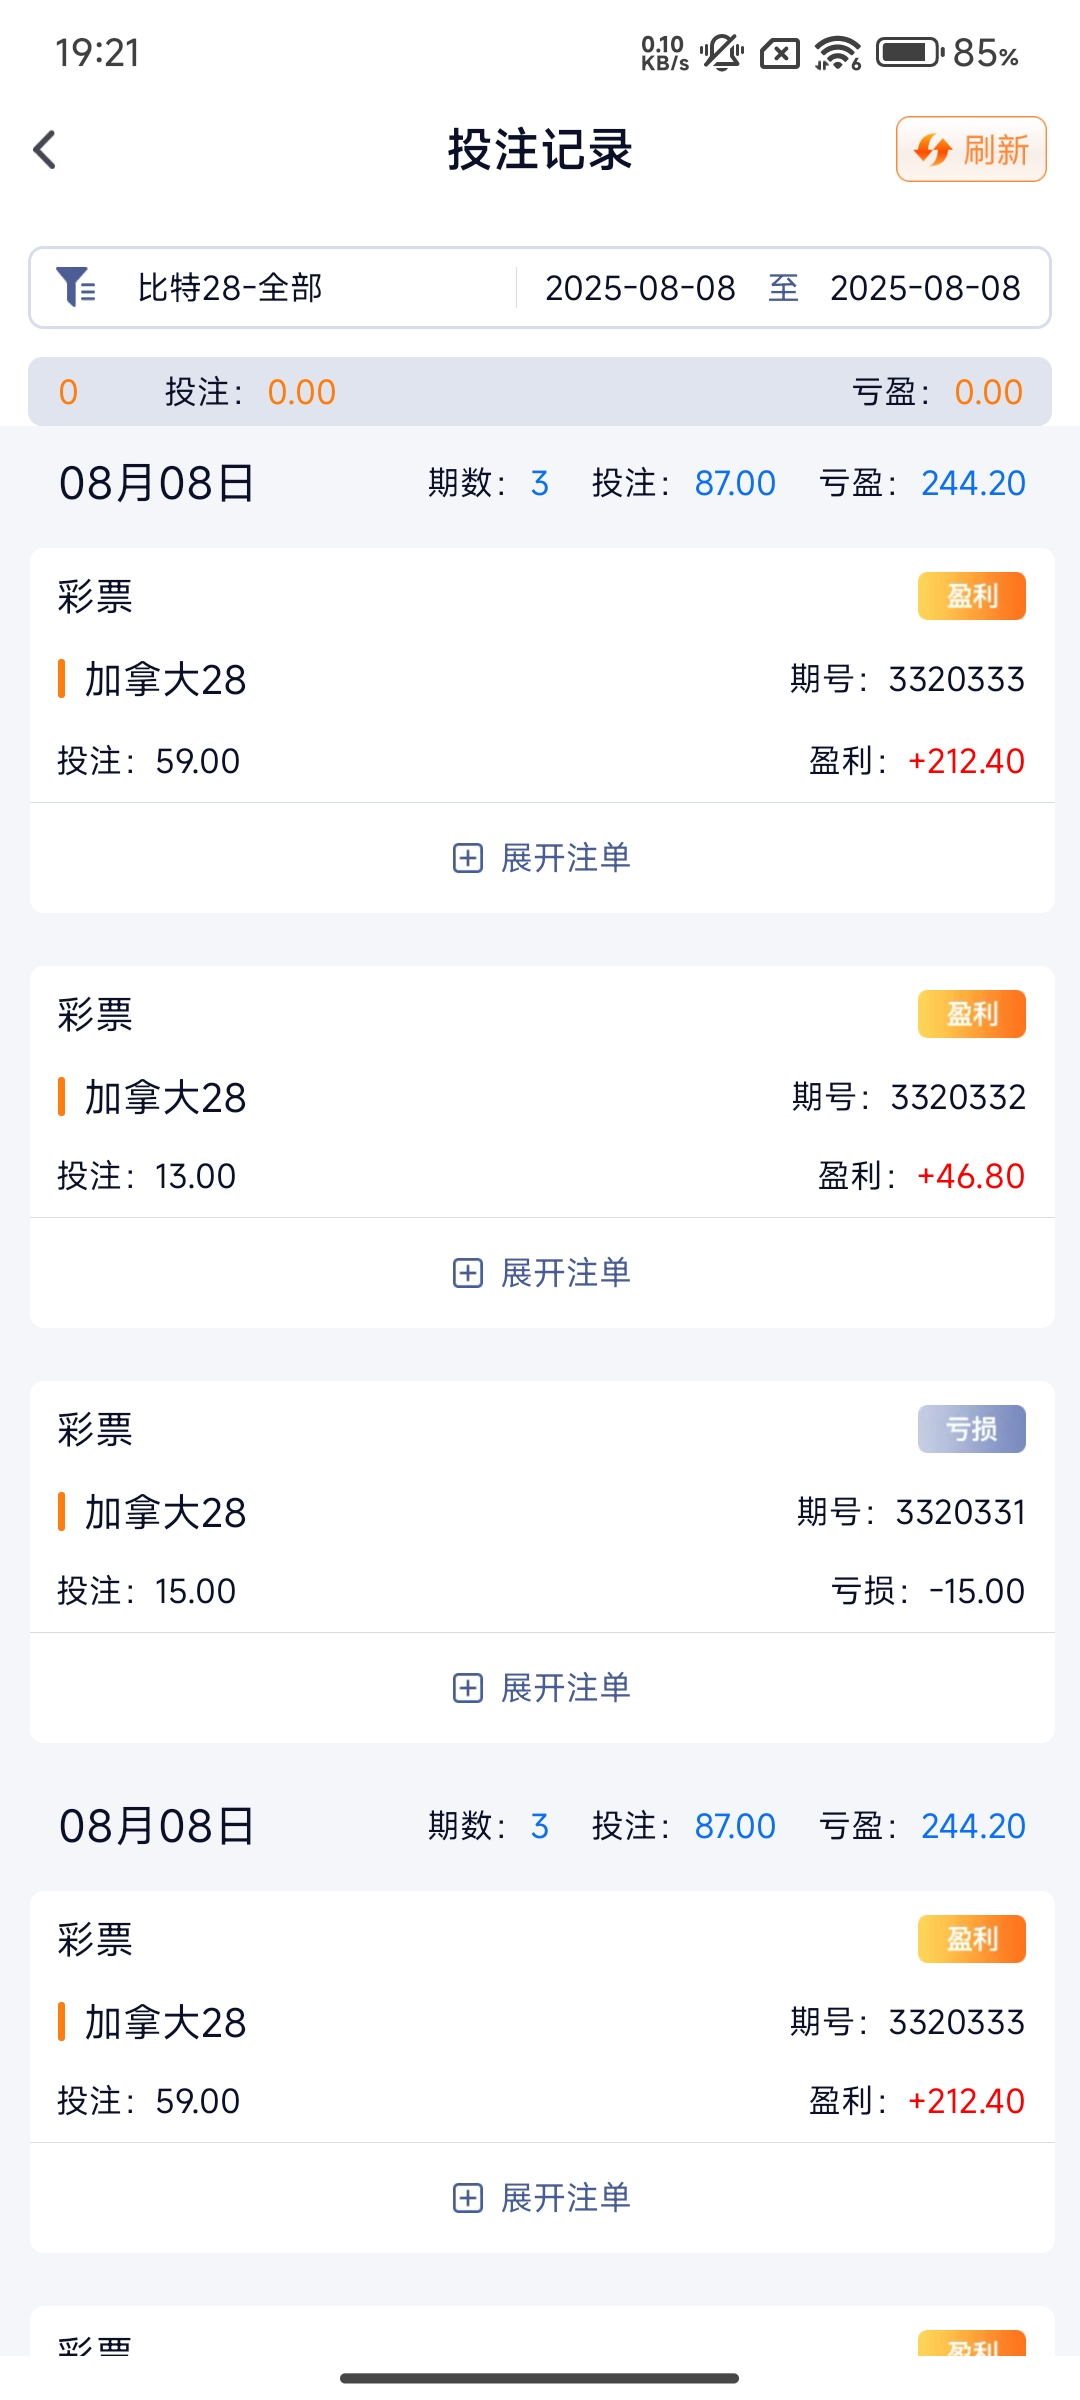Tap the Wi-Fi icon in status bar
This screenshot has height=2400, width=1080.
click(x=837, y=52)
